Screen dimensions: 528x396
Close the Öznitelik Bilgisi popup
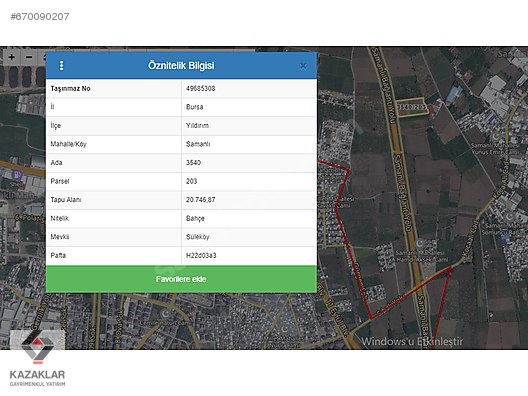[x=303, y=66]
